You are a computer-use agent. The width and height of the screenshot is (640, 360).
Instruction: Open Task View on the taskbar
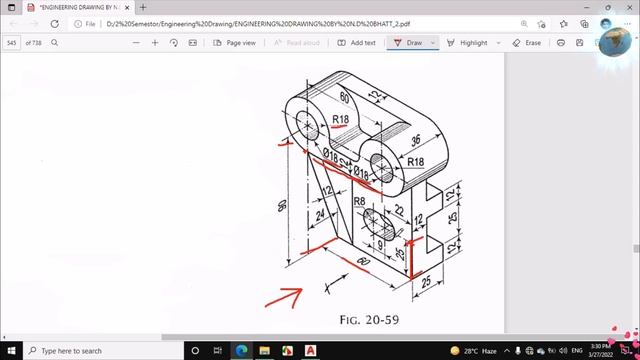(218, 351)
